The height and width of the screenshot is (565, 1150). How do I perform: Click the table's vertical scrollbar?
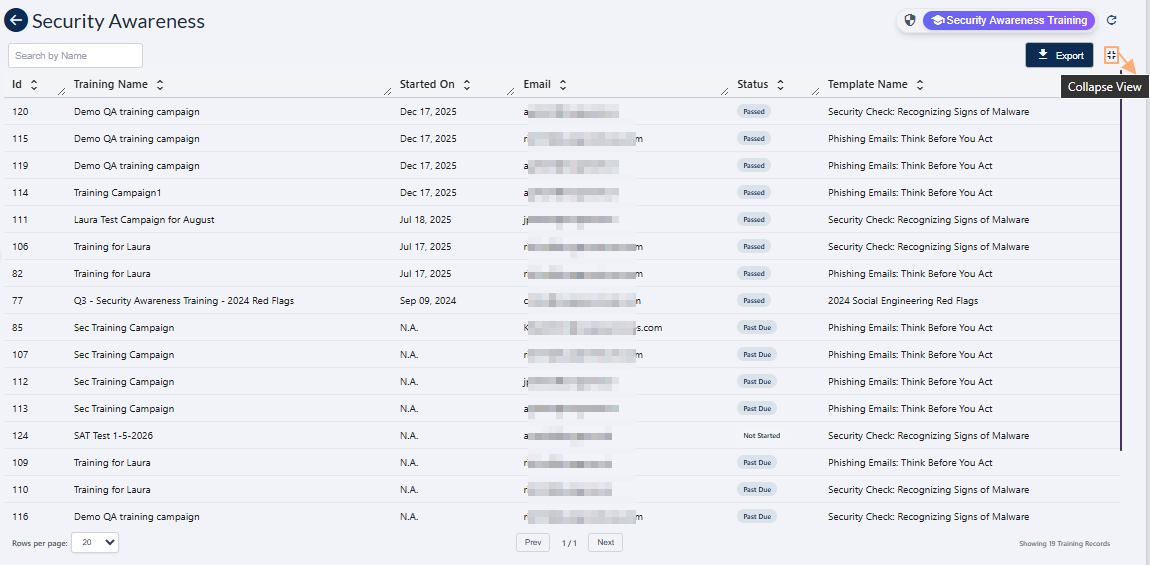click(x=1121, y=270)
